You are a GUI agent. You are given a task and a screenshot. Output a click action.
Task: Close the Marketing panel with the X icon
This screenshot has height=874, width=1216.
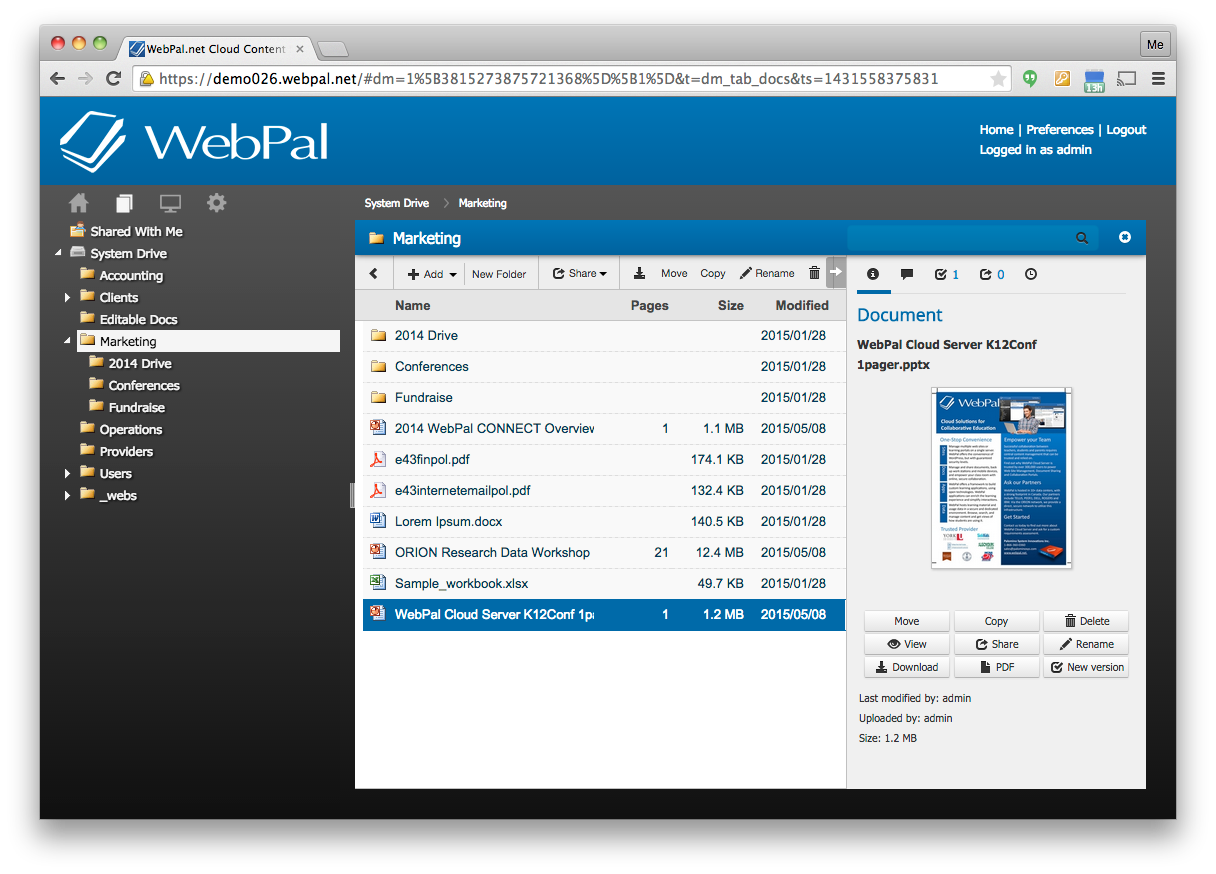1125,237
